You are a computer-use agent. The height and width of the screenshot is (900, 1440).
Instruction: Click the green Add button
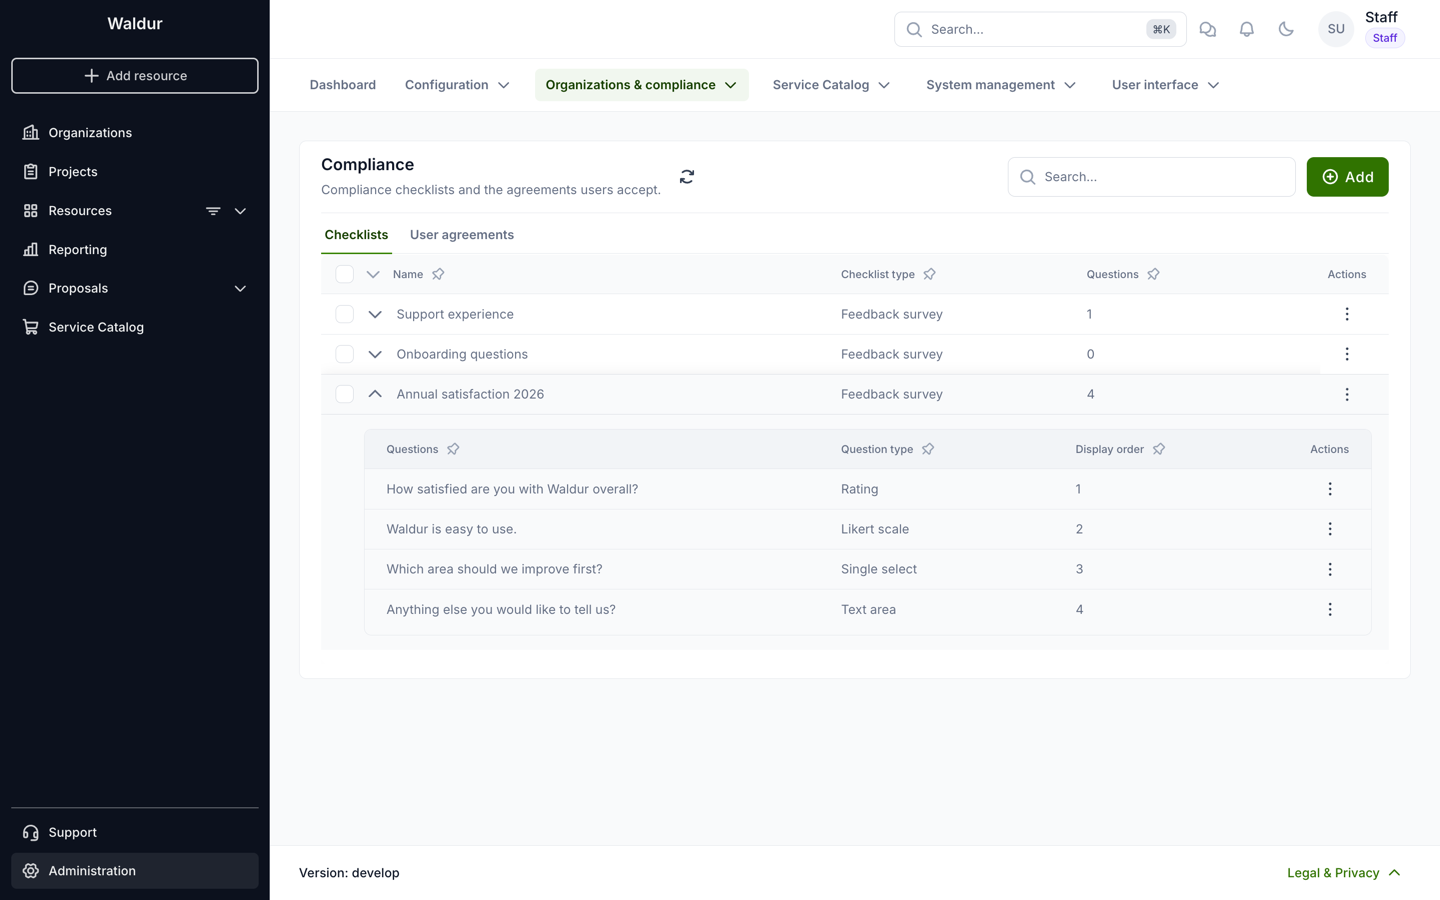(x=1347, y=177)
